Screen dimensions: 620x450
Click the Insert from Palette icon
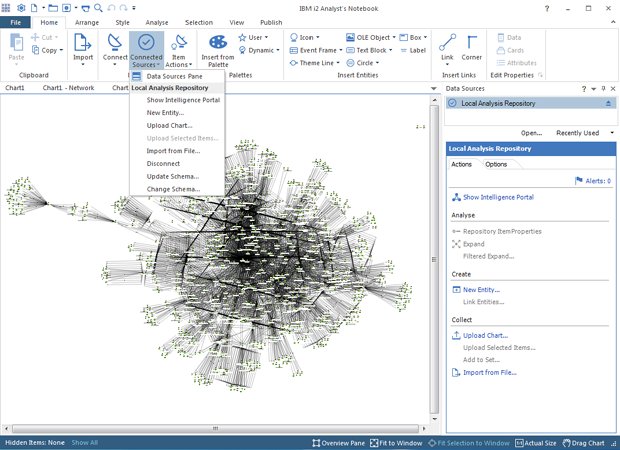[218, 42]
